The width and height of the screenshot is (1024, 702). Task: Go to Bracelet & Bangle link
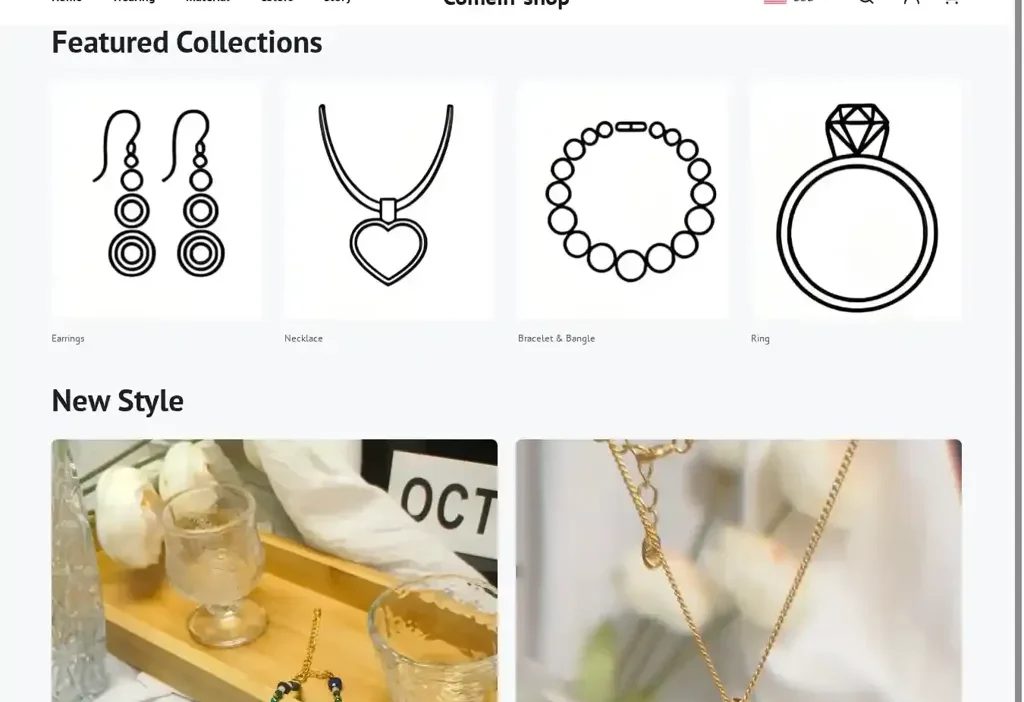556,338
